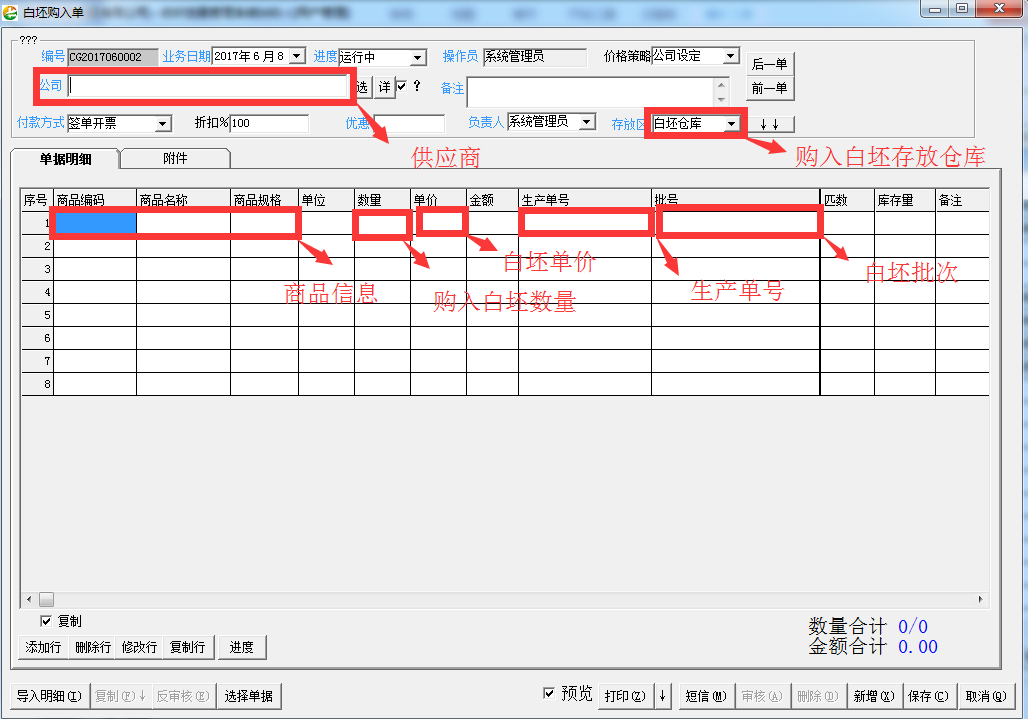Click the 复制行 button
The image size is (1028, 719).
click(x=188, y=647)
